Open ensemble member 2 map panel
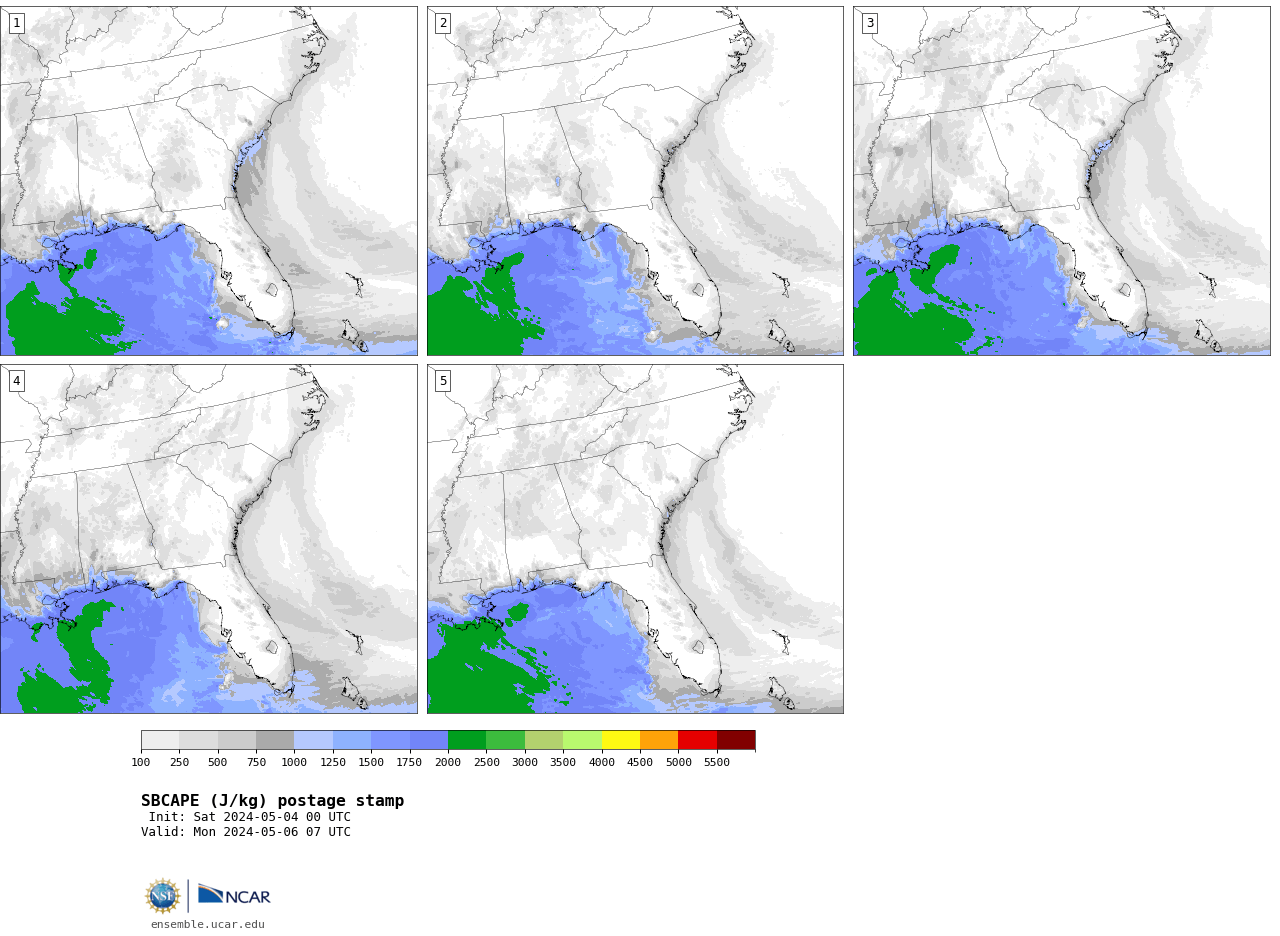 pos(635,181)
